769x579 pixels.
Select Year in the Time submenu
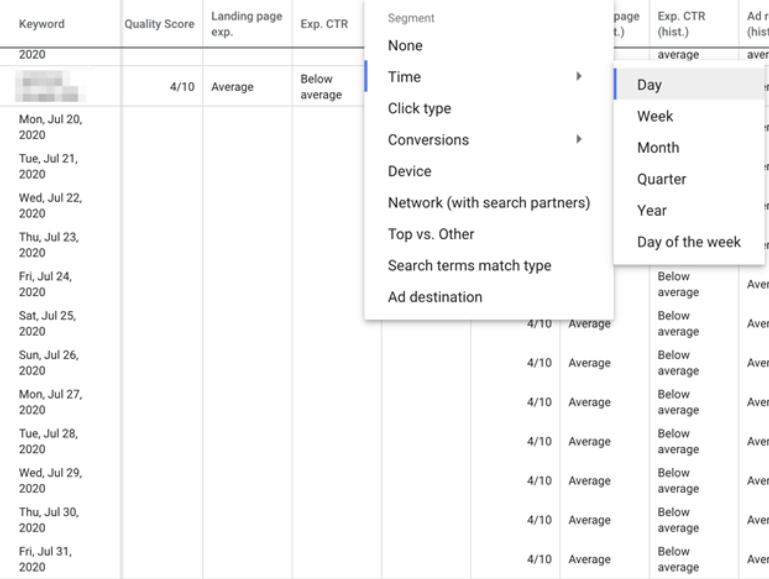point(652,211)
